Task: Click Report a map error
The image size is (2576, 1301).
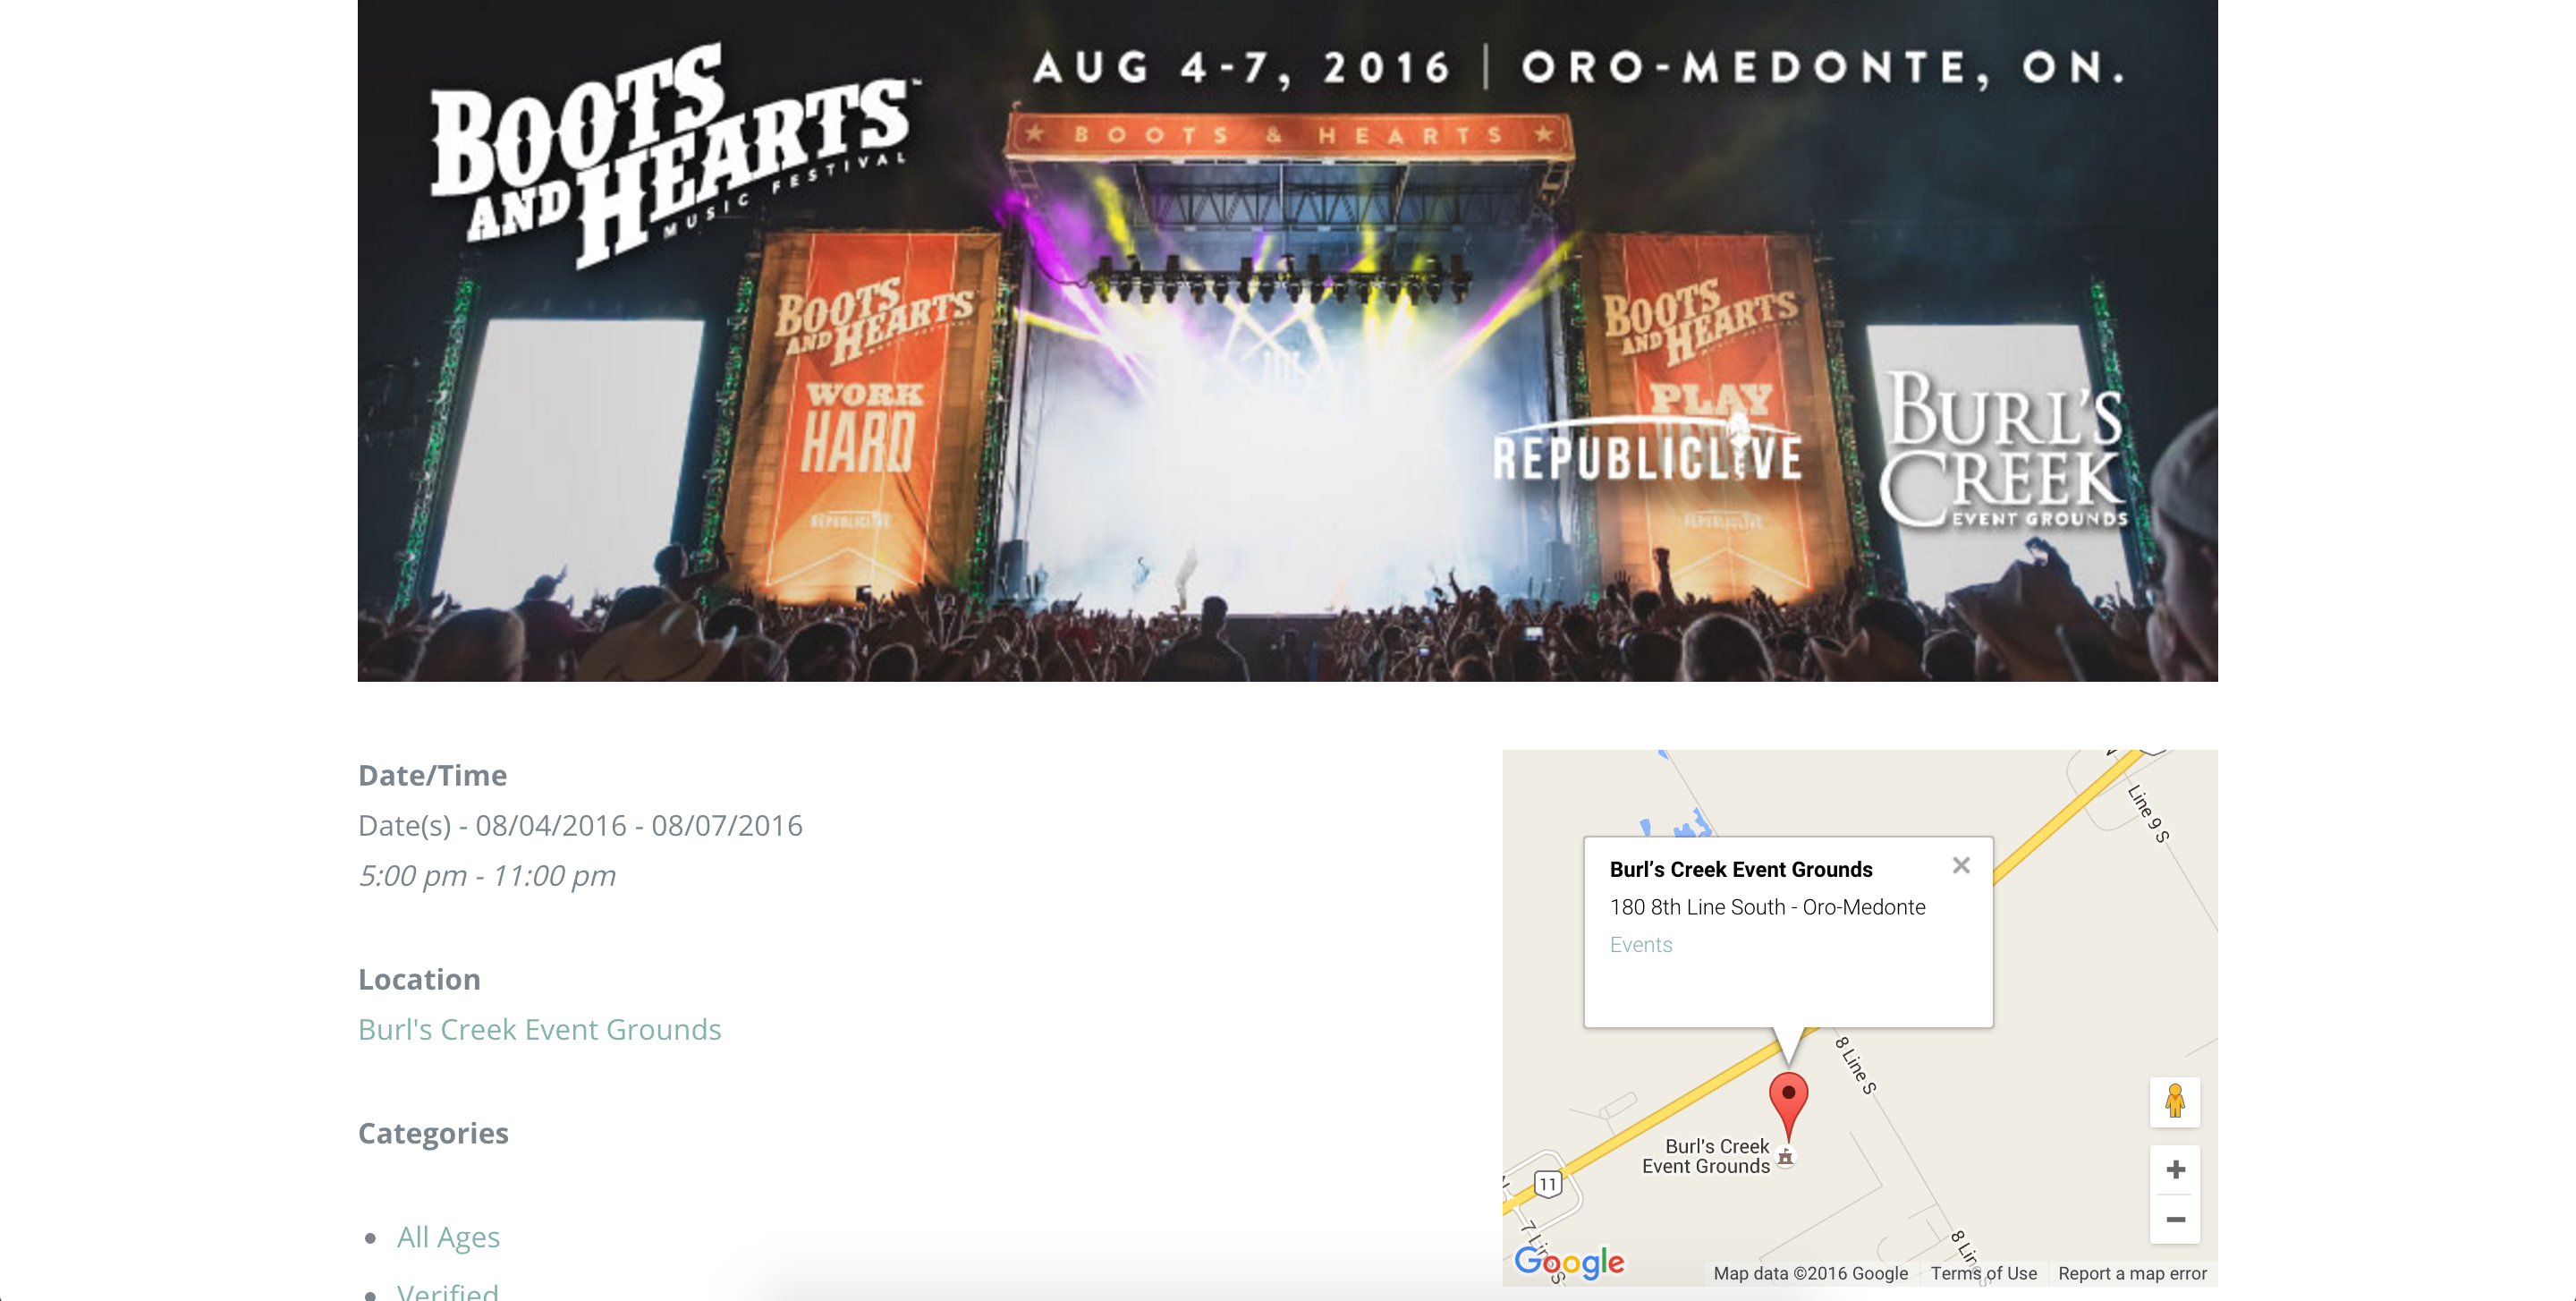Action: pos(2132,1273)
